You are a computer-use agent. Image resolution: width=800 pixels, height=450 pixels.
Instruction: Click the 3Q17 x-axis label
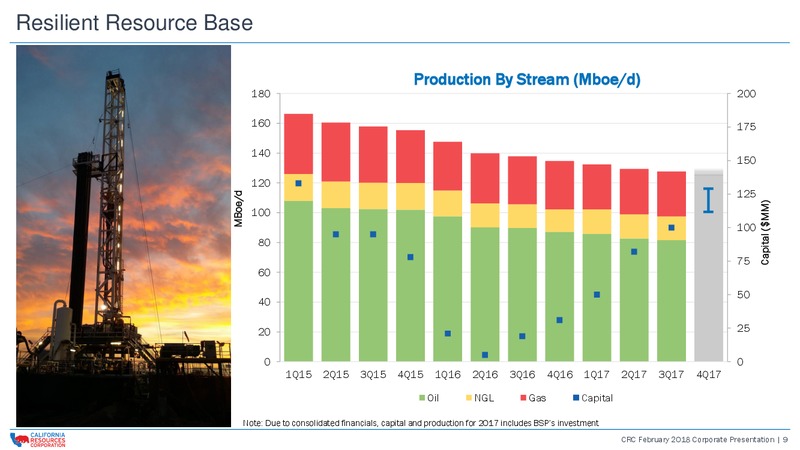671,374
